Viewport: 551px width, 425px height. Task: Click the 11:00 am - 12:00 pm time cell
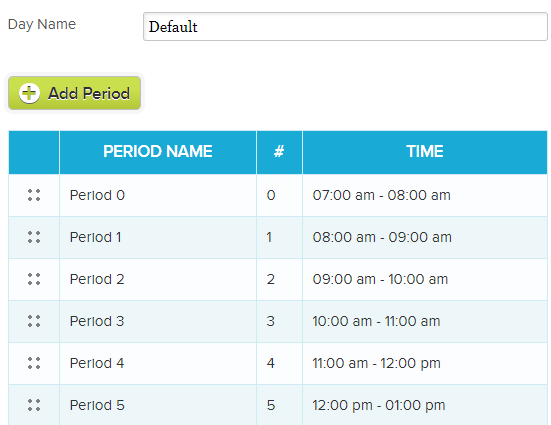coord(424,363)
